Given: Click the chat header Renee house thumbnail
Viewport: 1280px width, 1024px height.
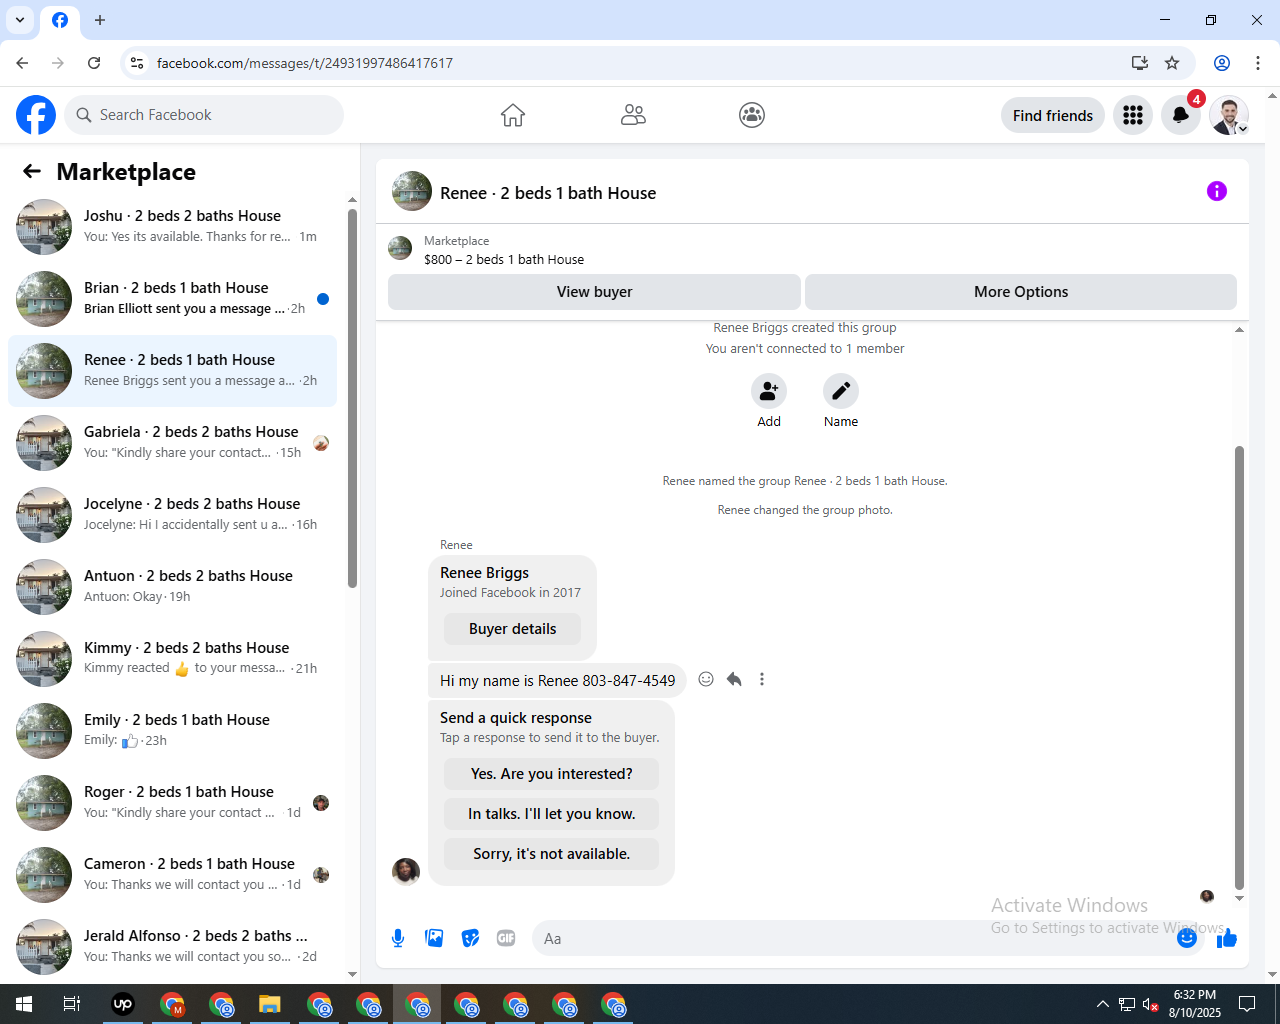Looking at the screenshot, I should [x=412, y=191].
